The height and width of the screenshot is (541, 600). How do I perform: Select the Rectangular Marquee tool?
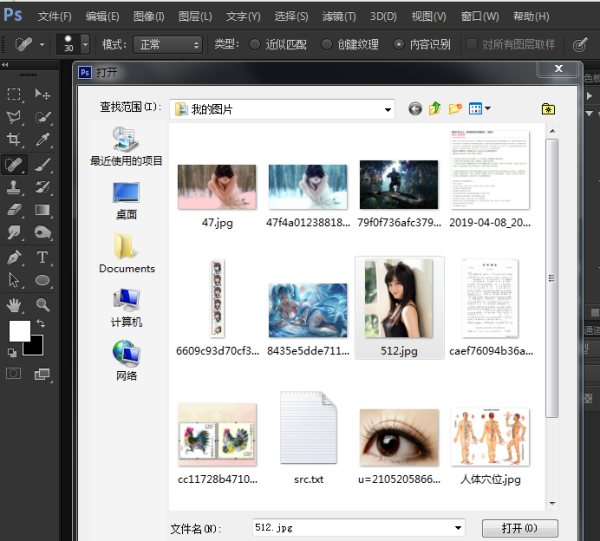tap(14, 94)
